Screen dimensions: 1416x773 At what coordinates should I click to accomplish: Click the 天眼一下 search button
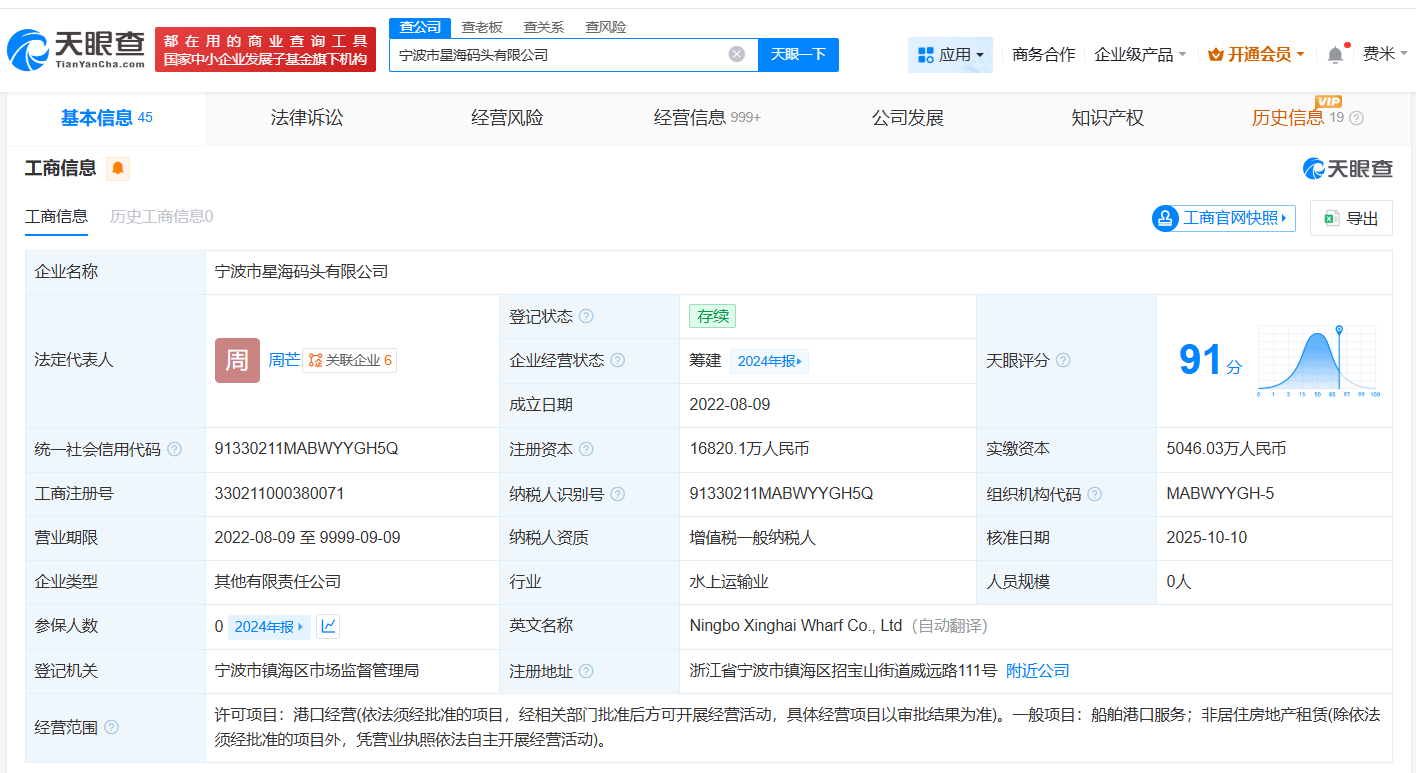click(x=797, y=55)
